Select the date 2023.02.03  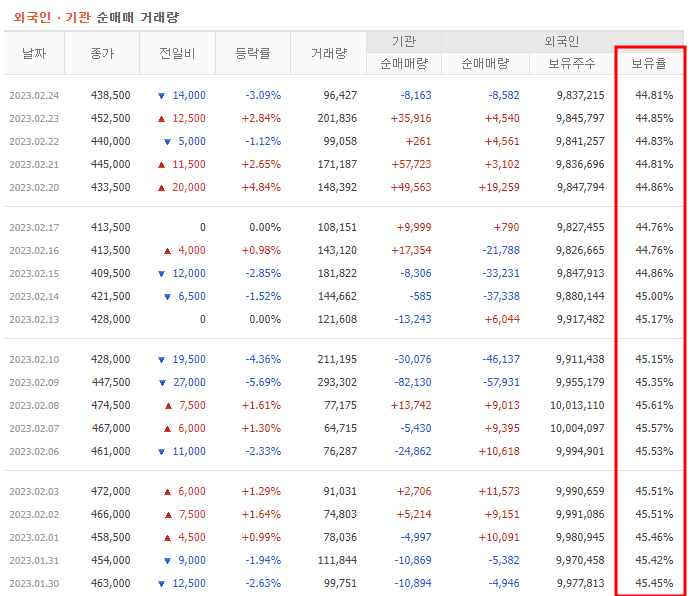pos(34,492)
